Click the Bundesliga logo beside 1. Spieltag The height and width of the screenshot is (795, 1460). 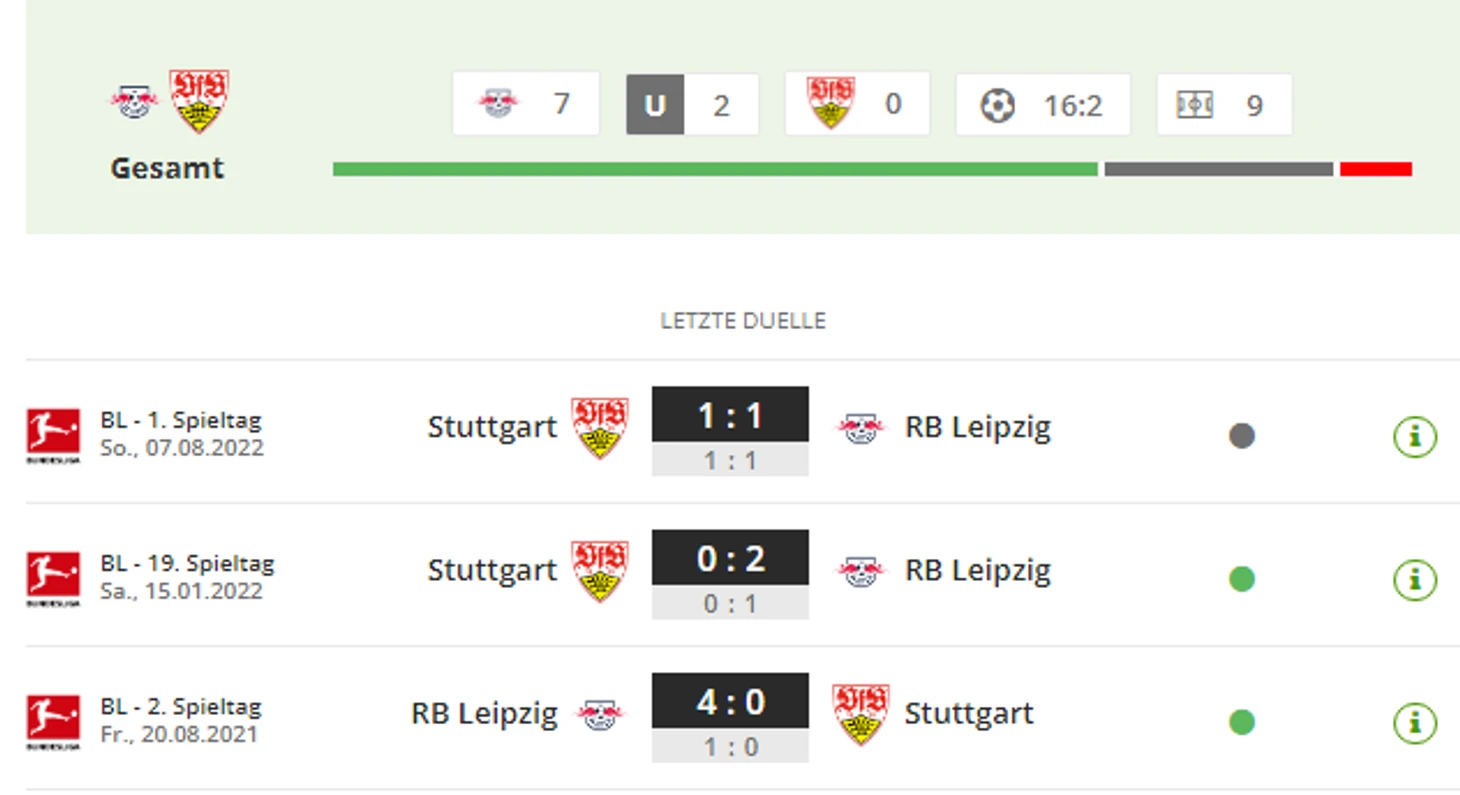53,436
